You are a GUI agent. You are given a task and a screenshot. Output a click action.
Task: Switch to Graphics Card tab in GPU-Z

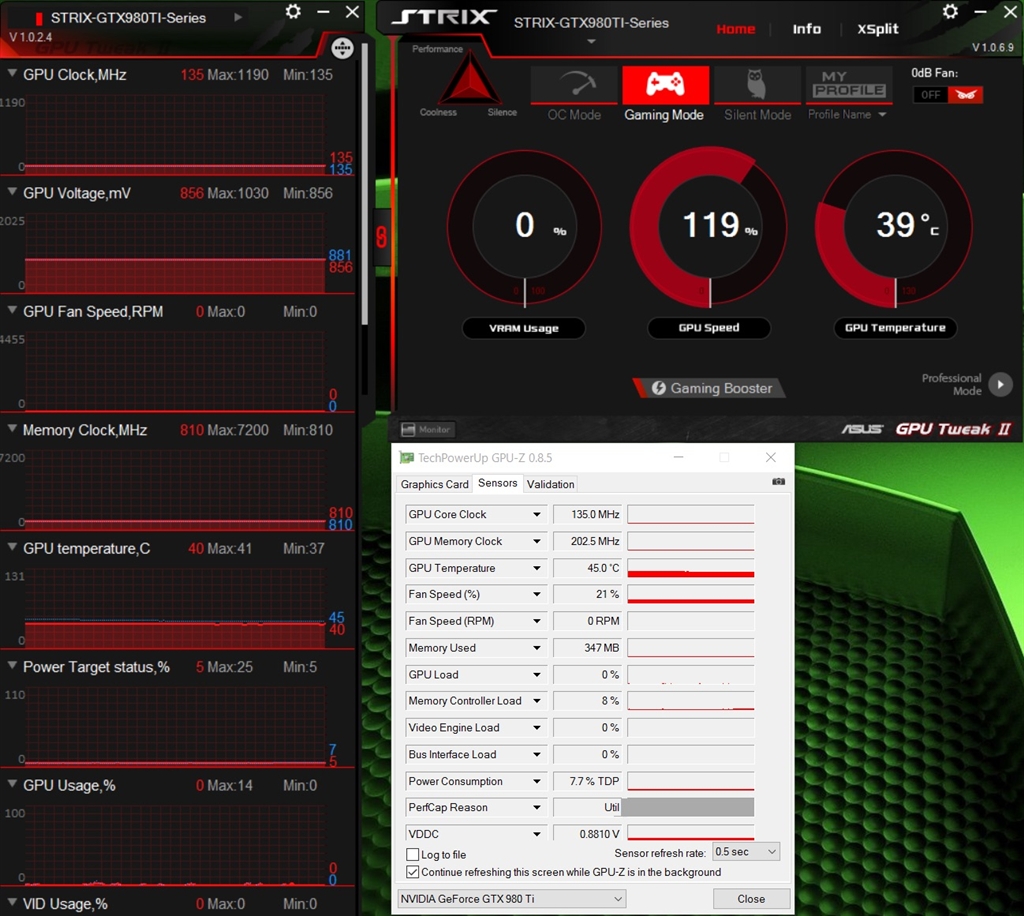(434, 484)
